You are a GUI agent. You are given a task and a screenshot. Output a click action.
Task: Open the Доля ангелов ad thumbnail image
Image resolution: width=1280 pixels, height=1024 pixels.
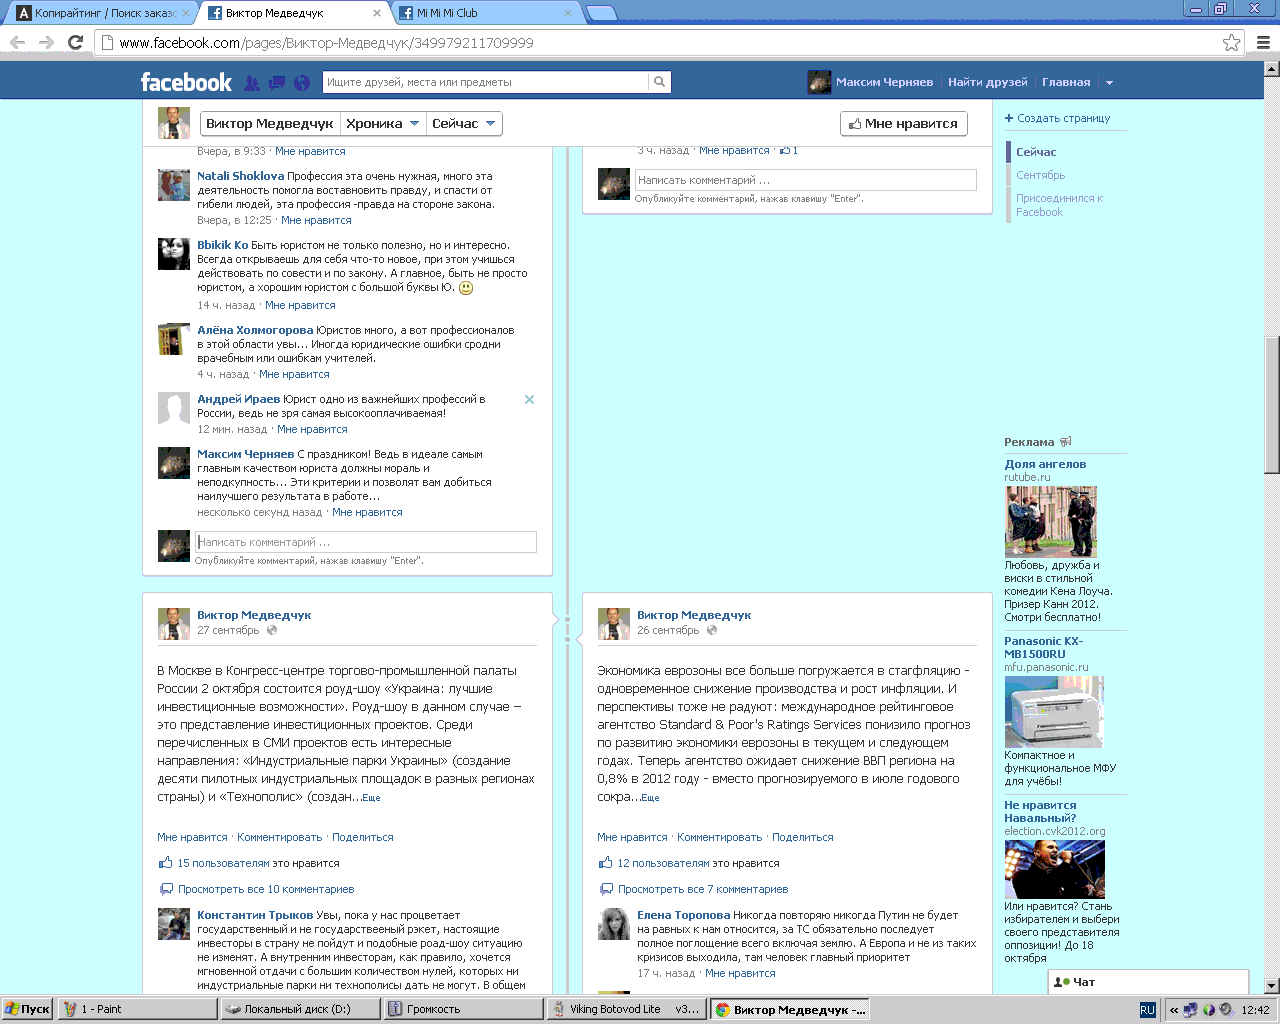tap(1051, 521)
